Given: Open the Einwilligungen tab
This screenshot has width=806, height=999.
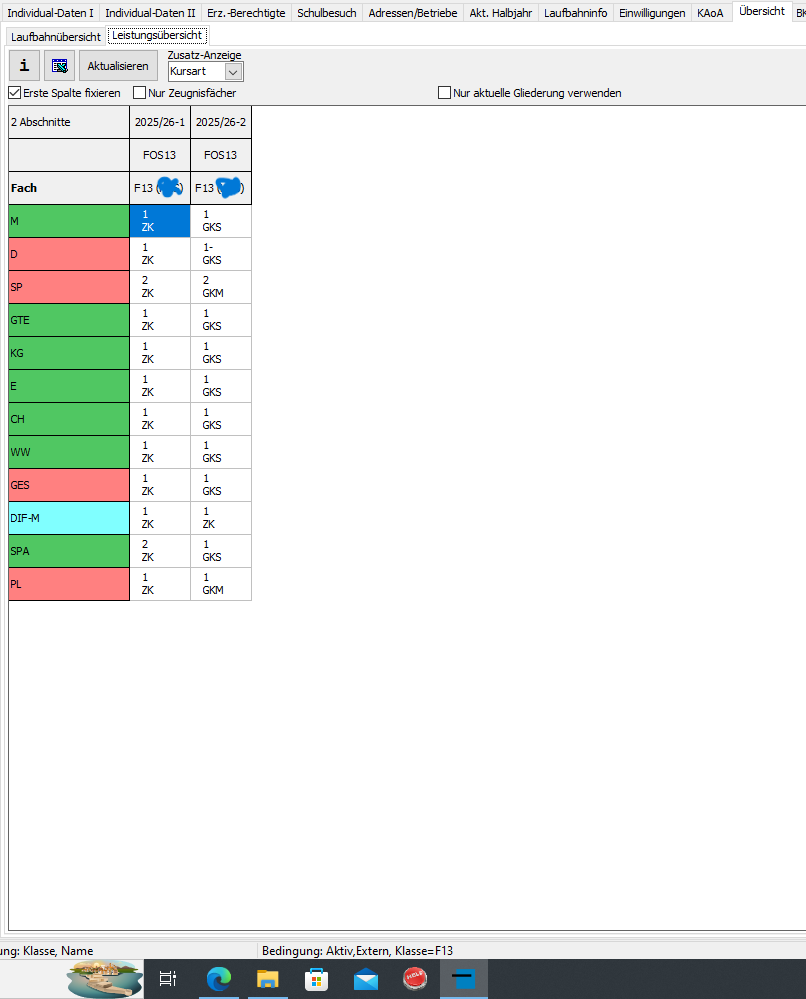Looking at the screenshot, I should point(652,13).
